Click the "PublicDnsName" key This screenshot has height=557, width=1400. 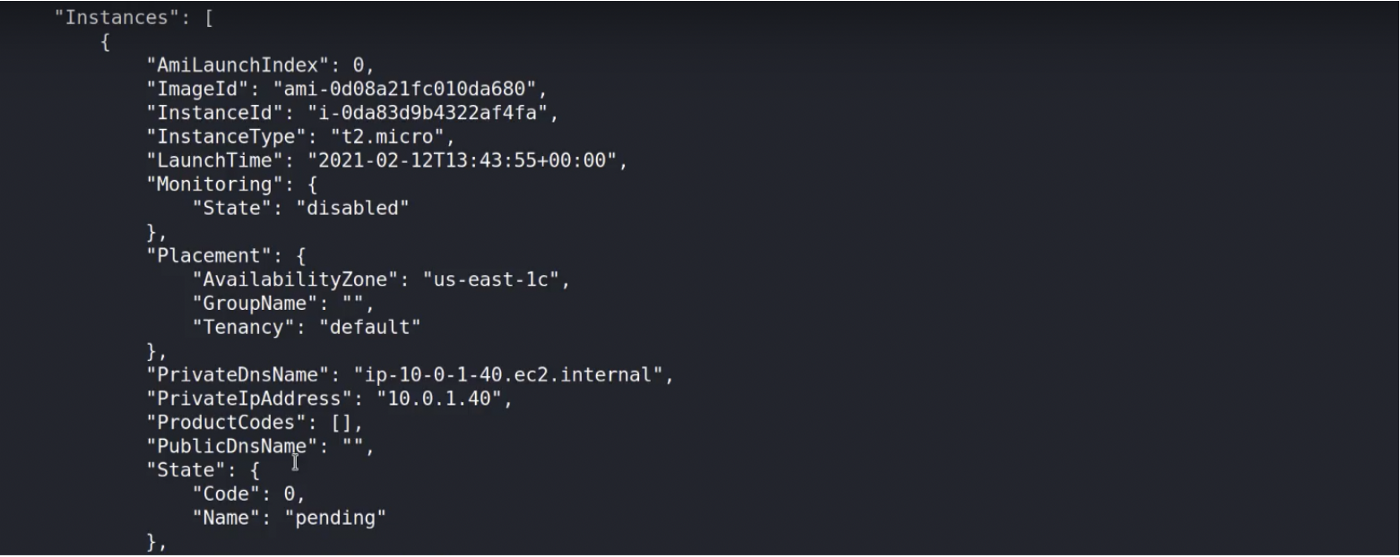[x=232, y=446]
